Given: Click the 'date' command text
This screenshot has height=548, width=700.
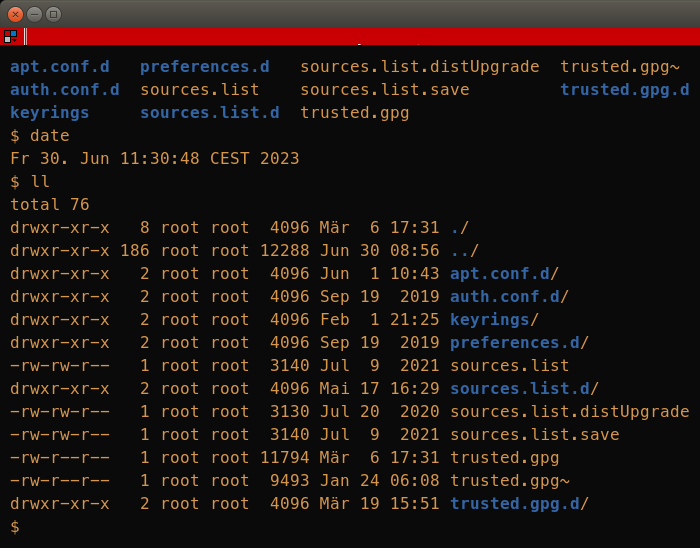Looking at the screenshot, I should tap(50, 136).
